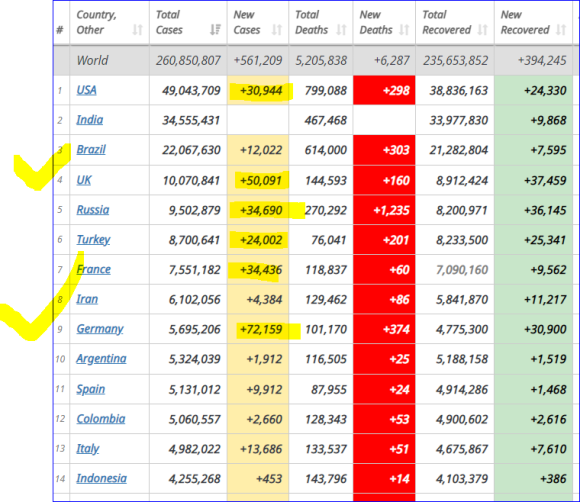Sort table by Total Cases column

215,30
